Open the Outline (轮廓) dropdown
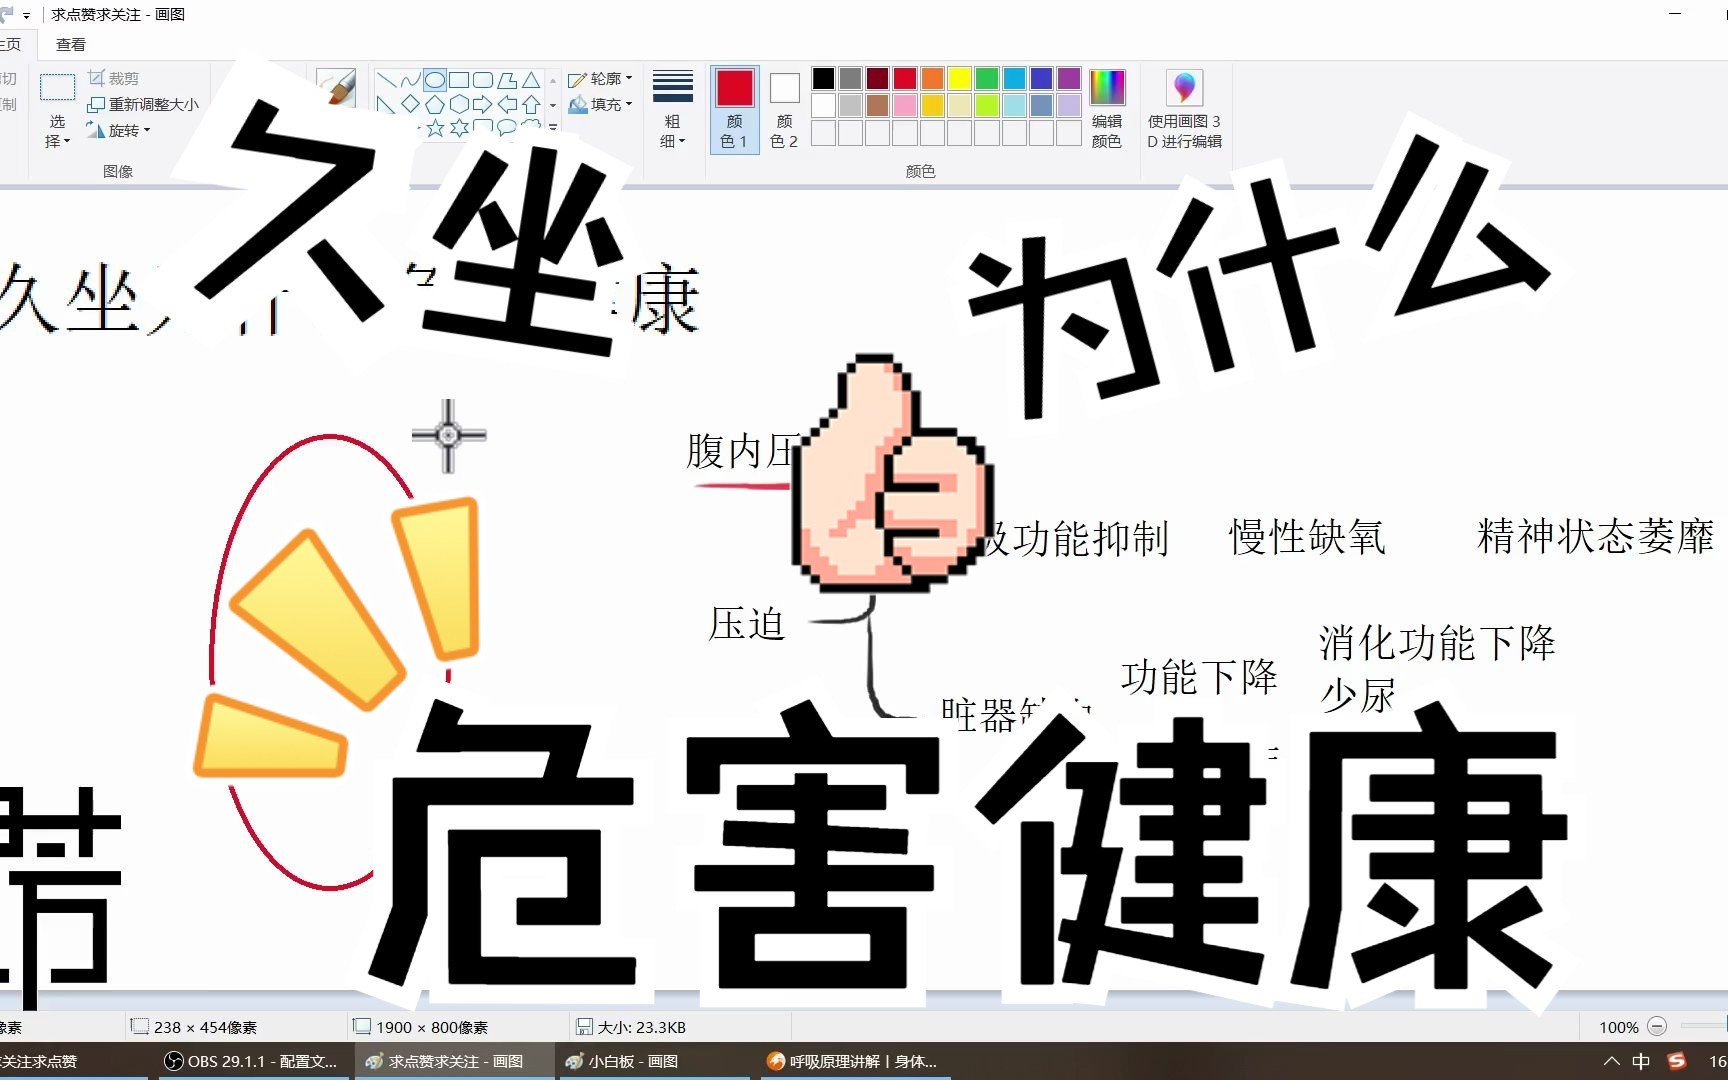The width and height of the screenshot is (1728, 1080). pyautogui.click(x=601, y=78)
